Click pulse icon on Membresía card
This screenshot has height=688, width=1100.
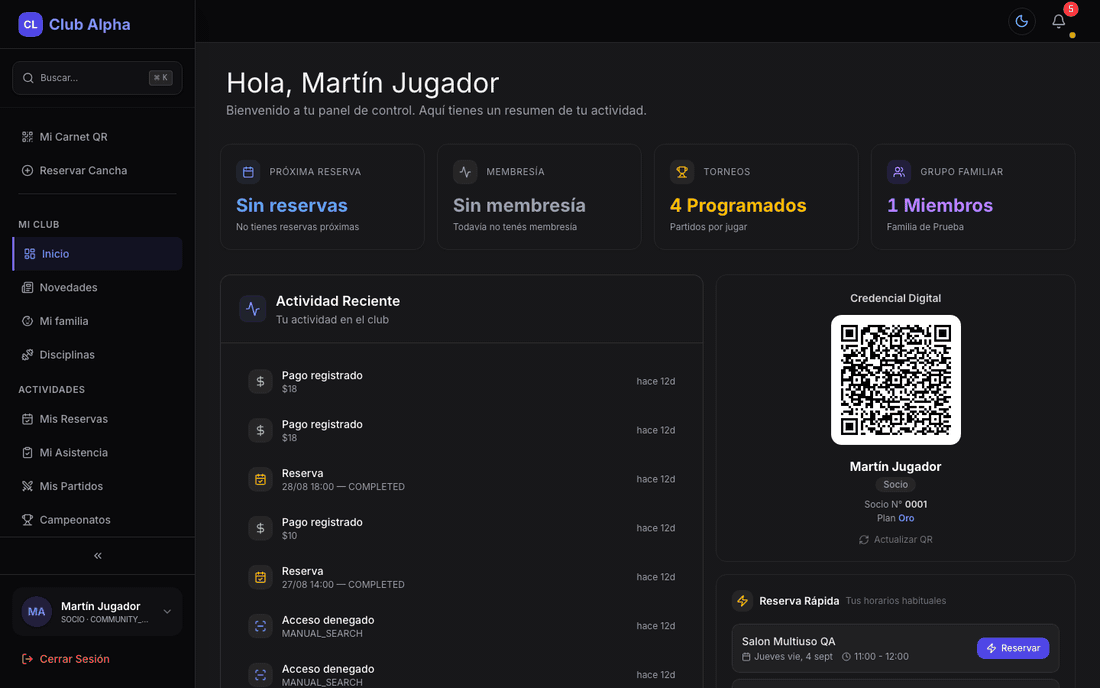point(465,172)
